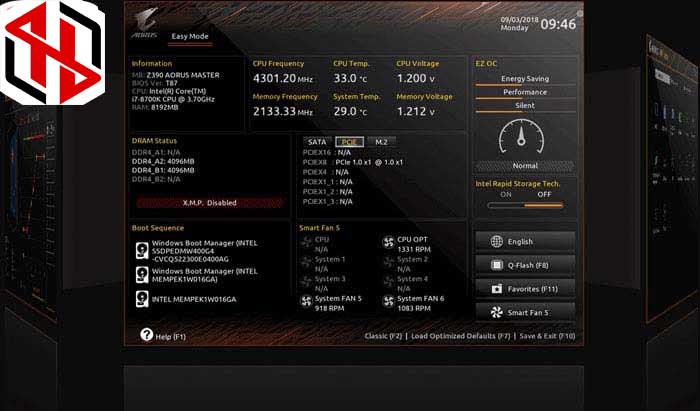Click the PCIEX1_3 : N/A row
Viewport: 700px width, 411px height.
[x=328, y=202]
